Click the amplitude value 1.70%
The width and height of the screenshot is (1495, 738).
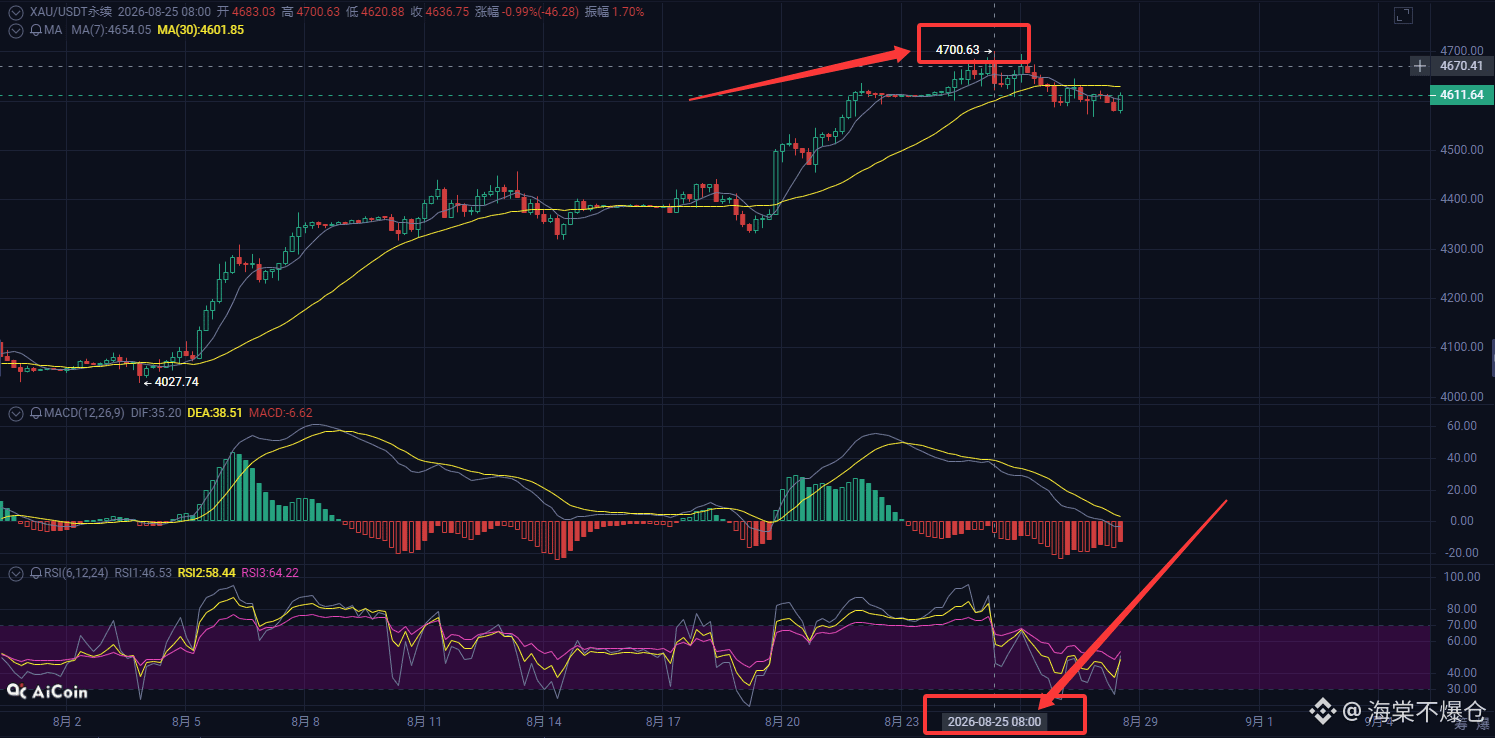[x=628, y=12]
